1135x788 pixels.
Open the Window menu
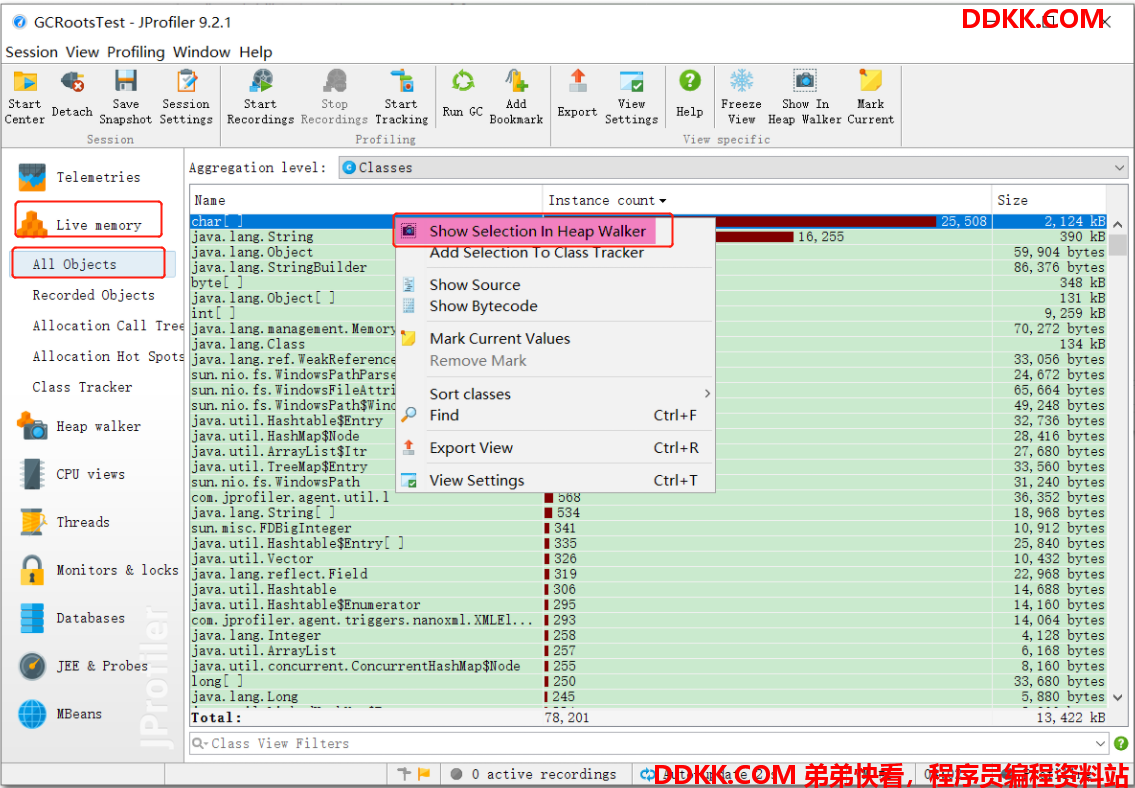click(x=201, y=52)
